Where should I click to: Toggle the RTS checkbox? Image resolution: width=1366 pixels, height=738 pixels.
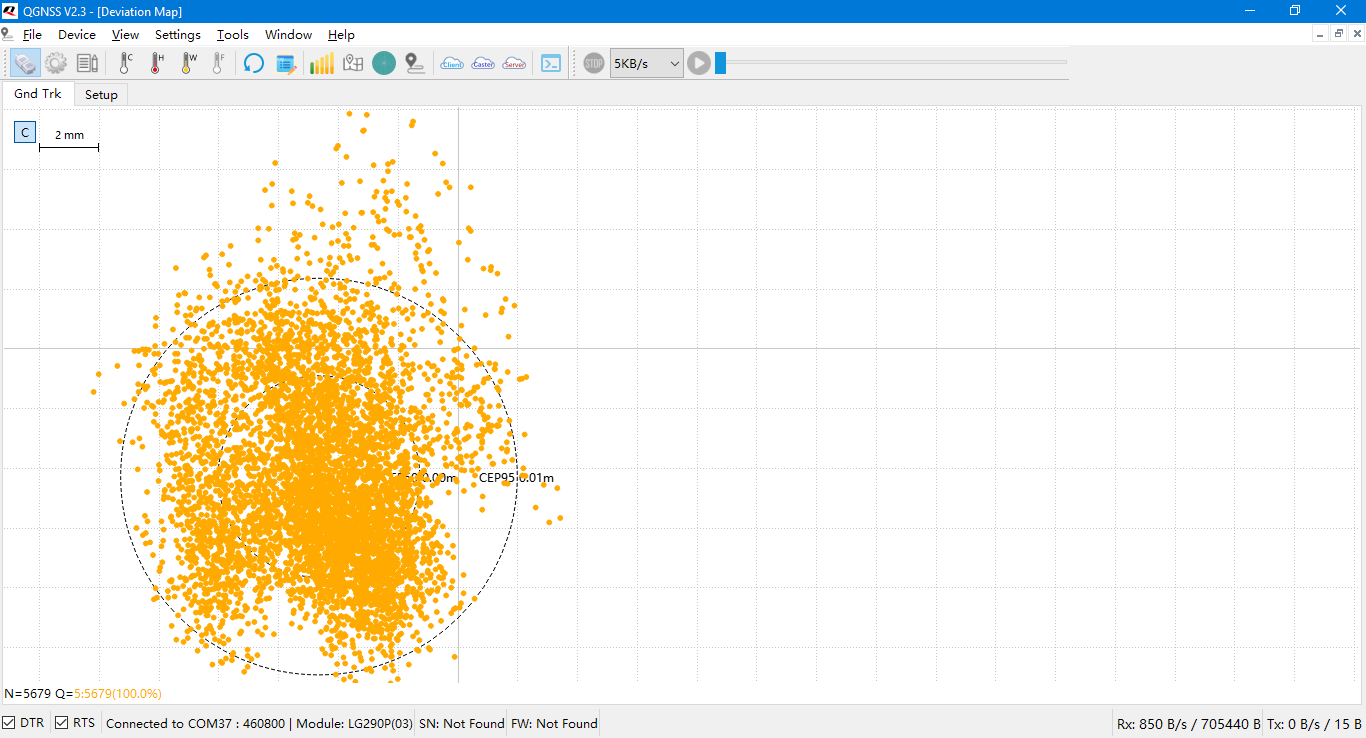62,723
